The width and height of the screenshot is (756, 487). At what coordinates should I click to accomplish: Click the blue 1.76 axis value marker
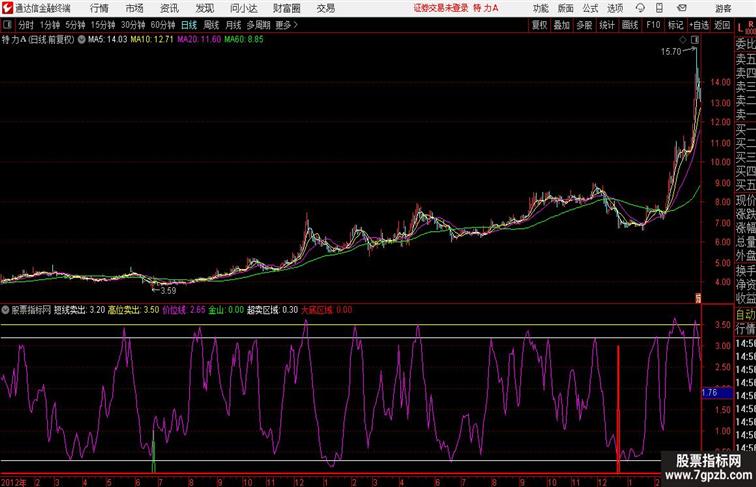click(717, 393)
